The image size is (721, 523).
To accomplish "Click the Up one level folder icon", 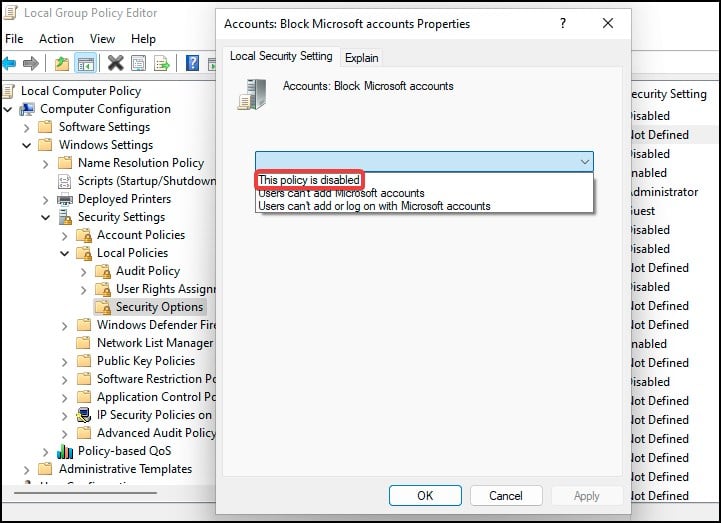I will click(62, 63).
